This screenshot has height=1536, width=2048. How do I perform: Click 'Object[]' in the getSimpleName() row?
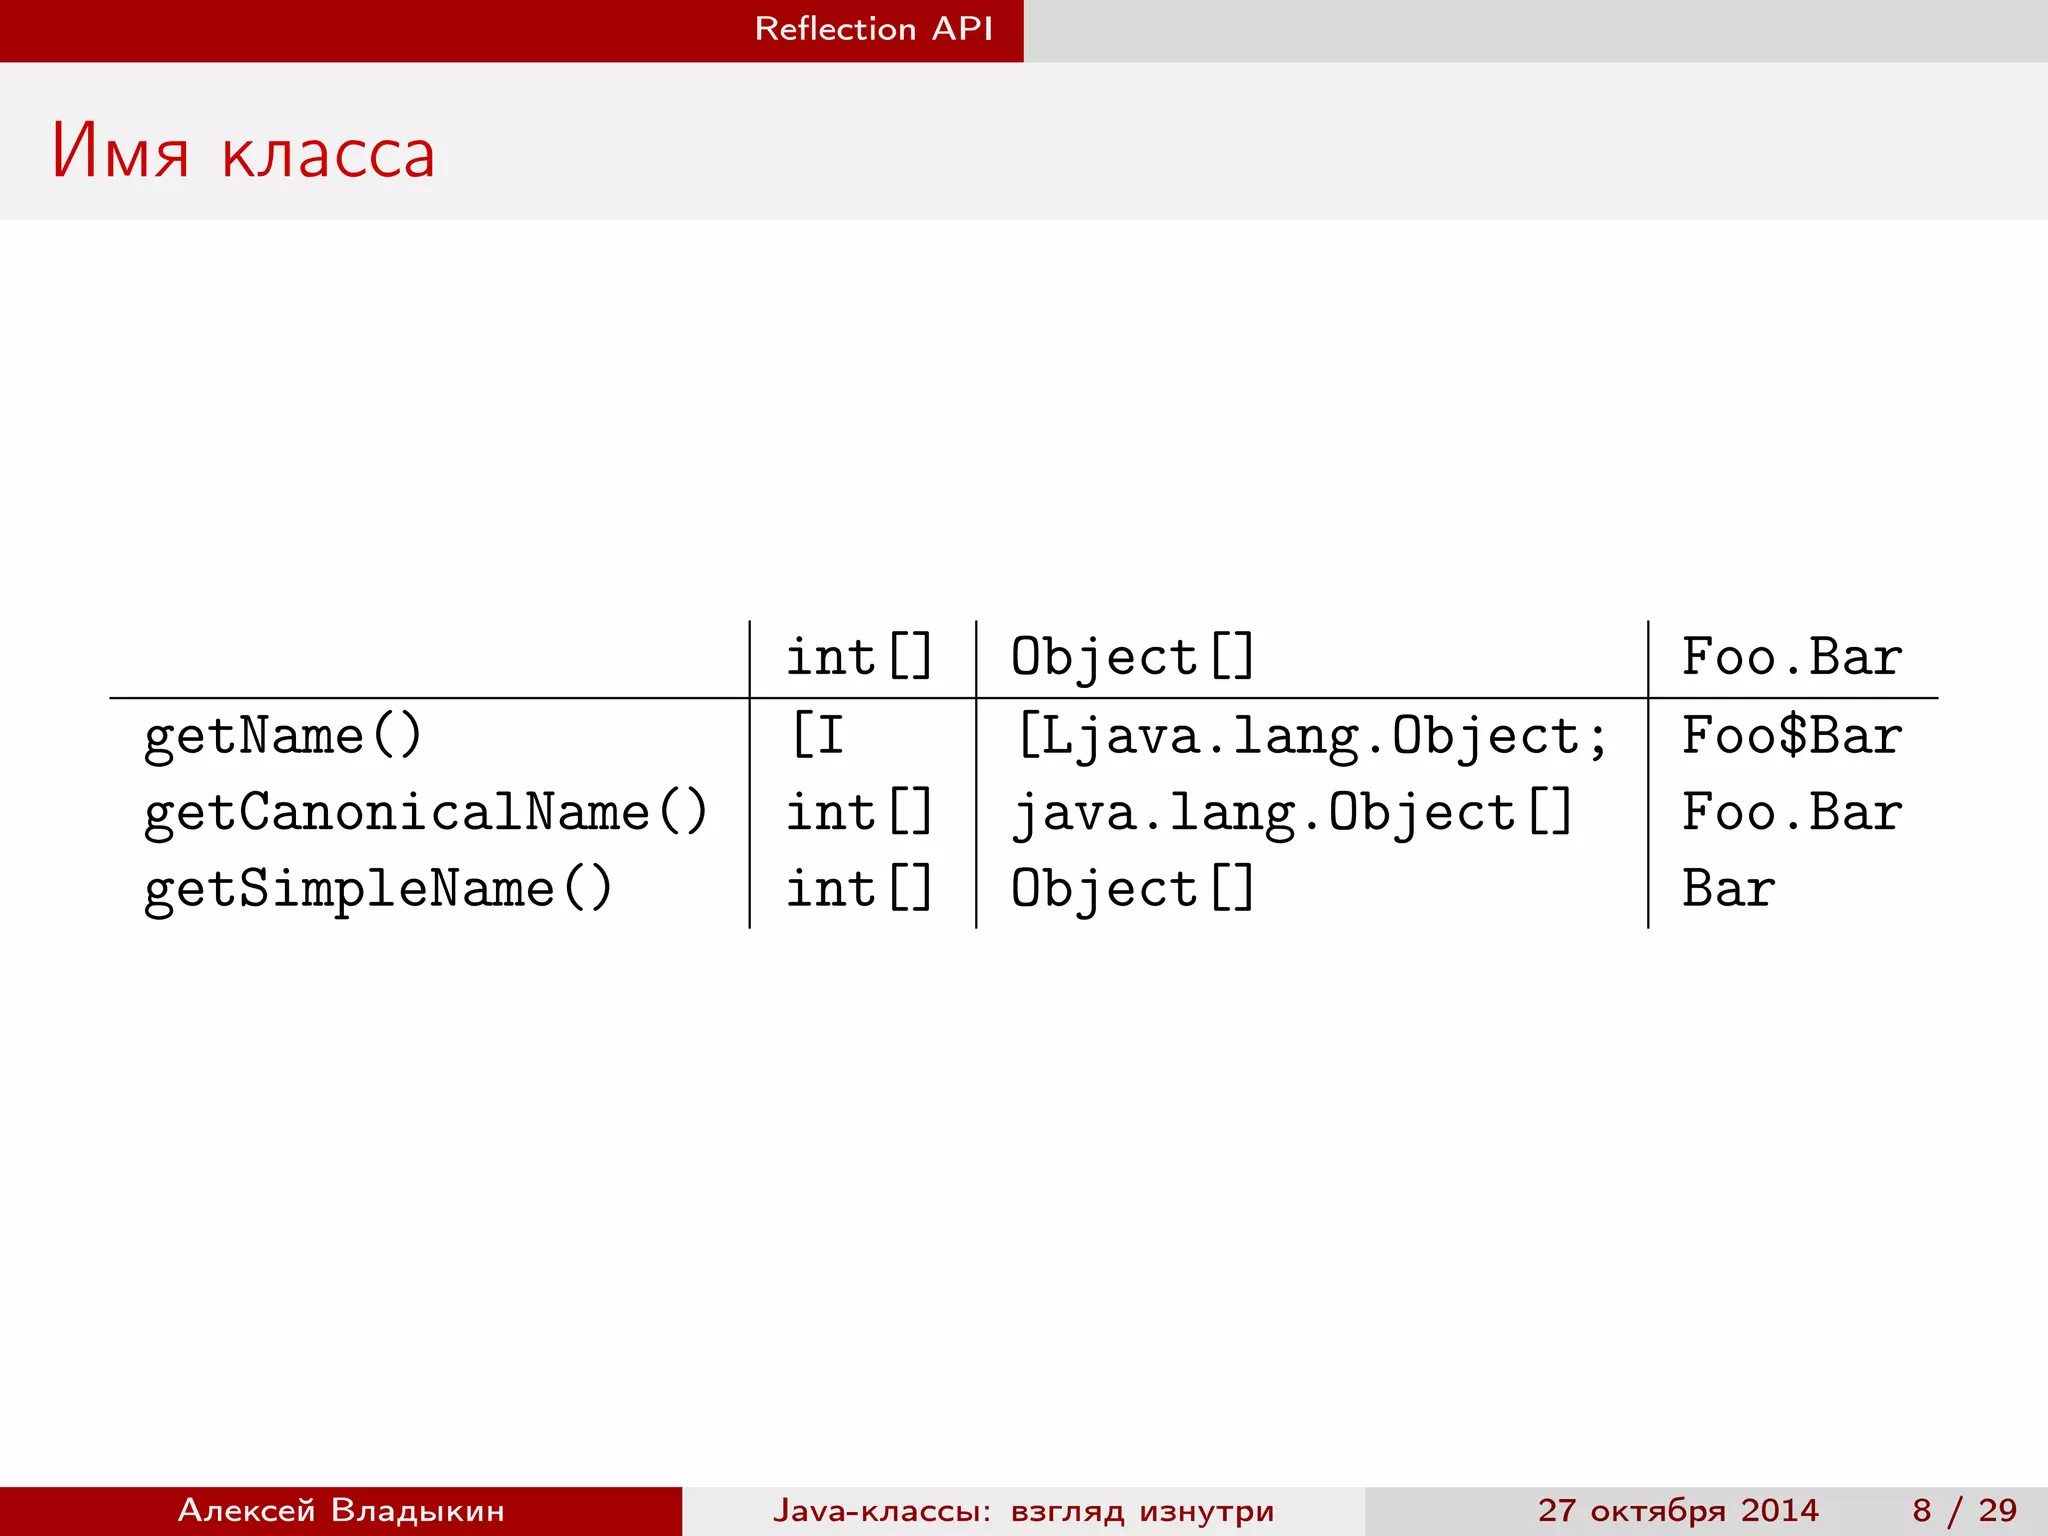coord(1132,889)
